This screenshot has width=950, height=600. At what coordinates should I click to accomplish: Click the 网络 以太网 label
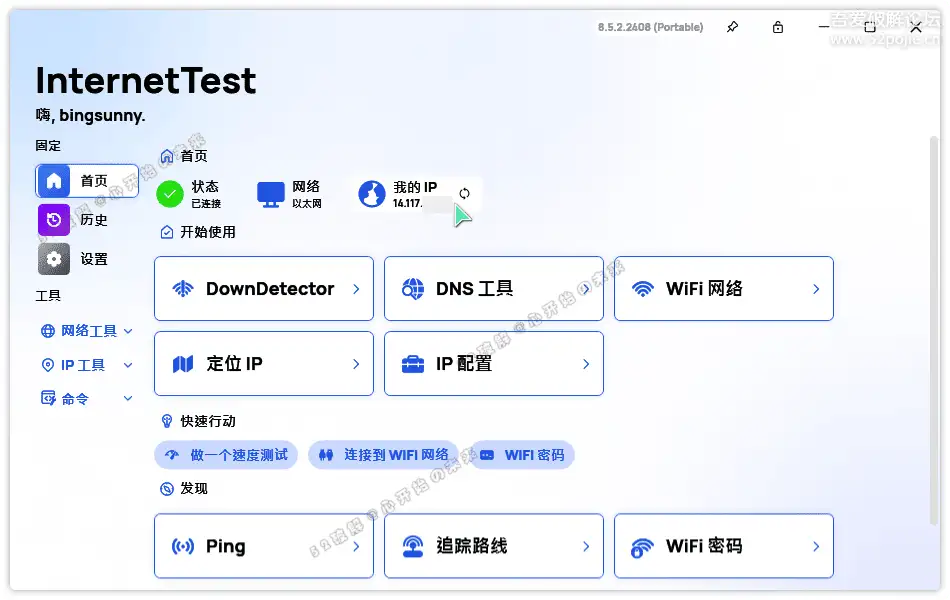tap(307, 194)
